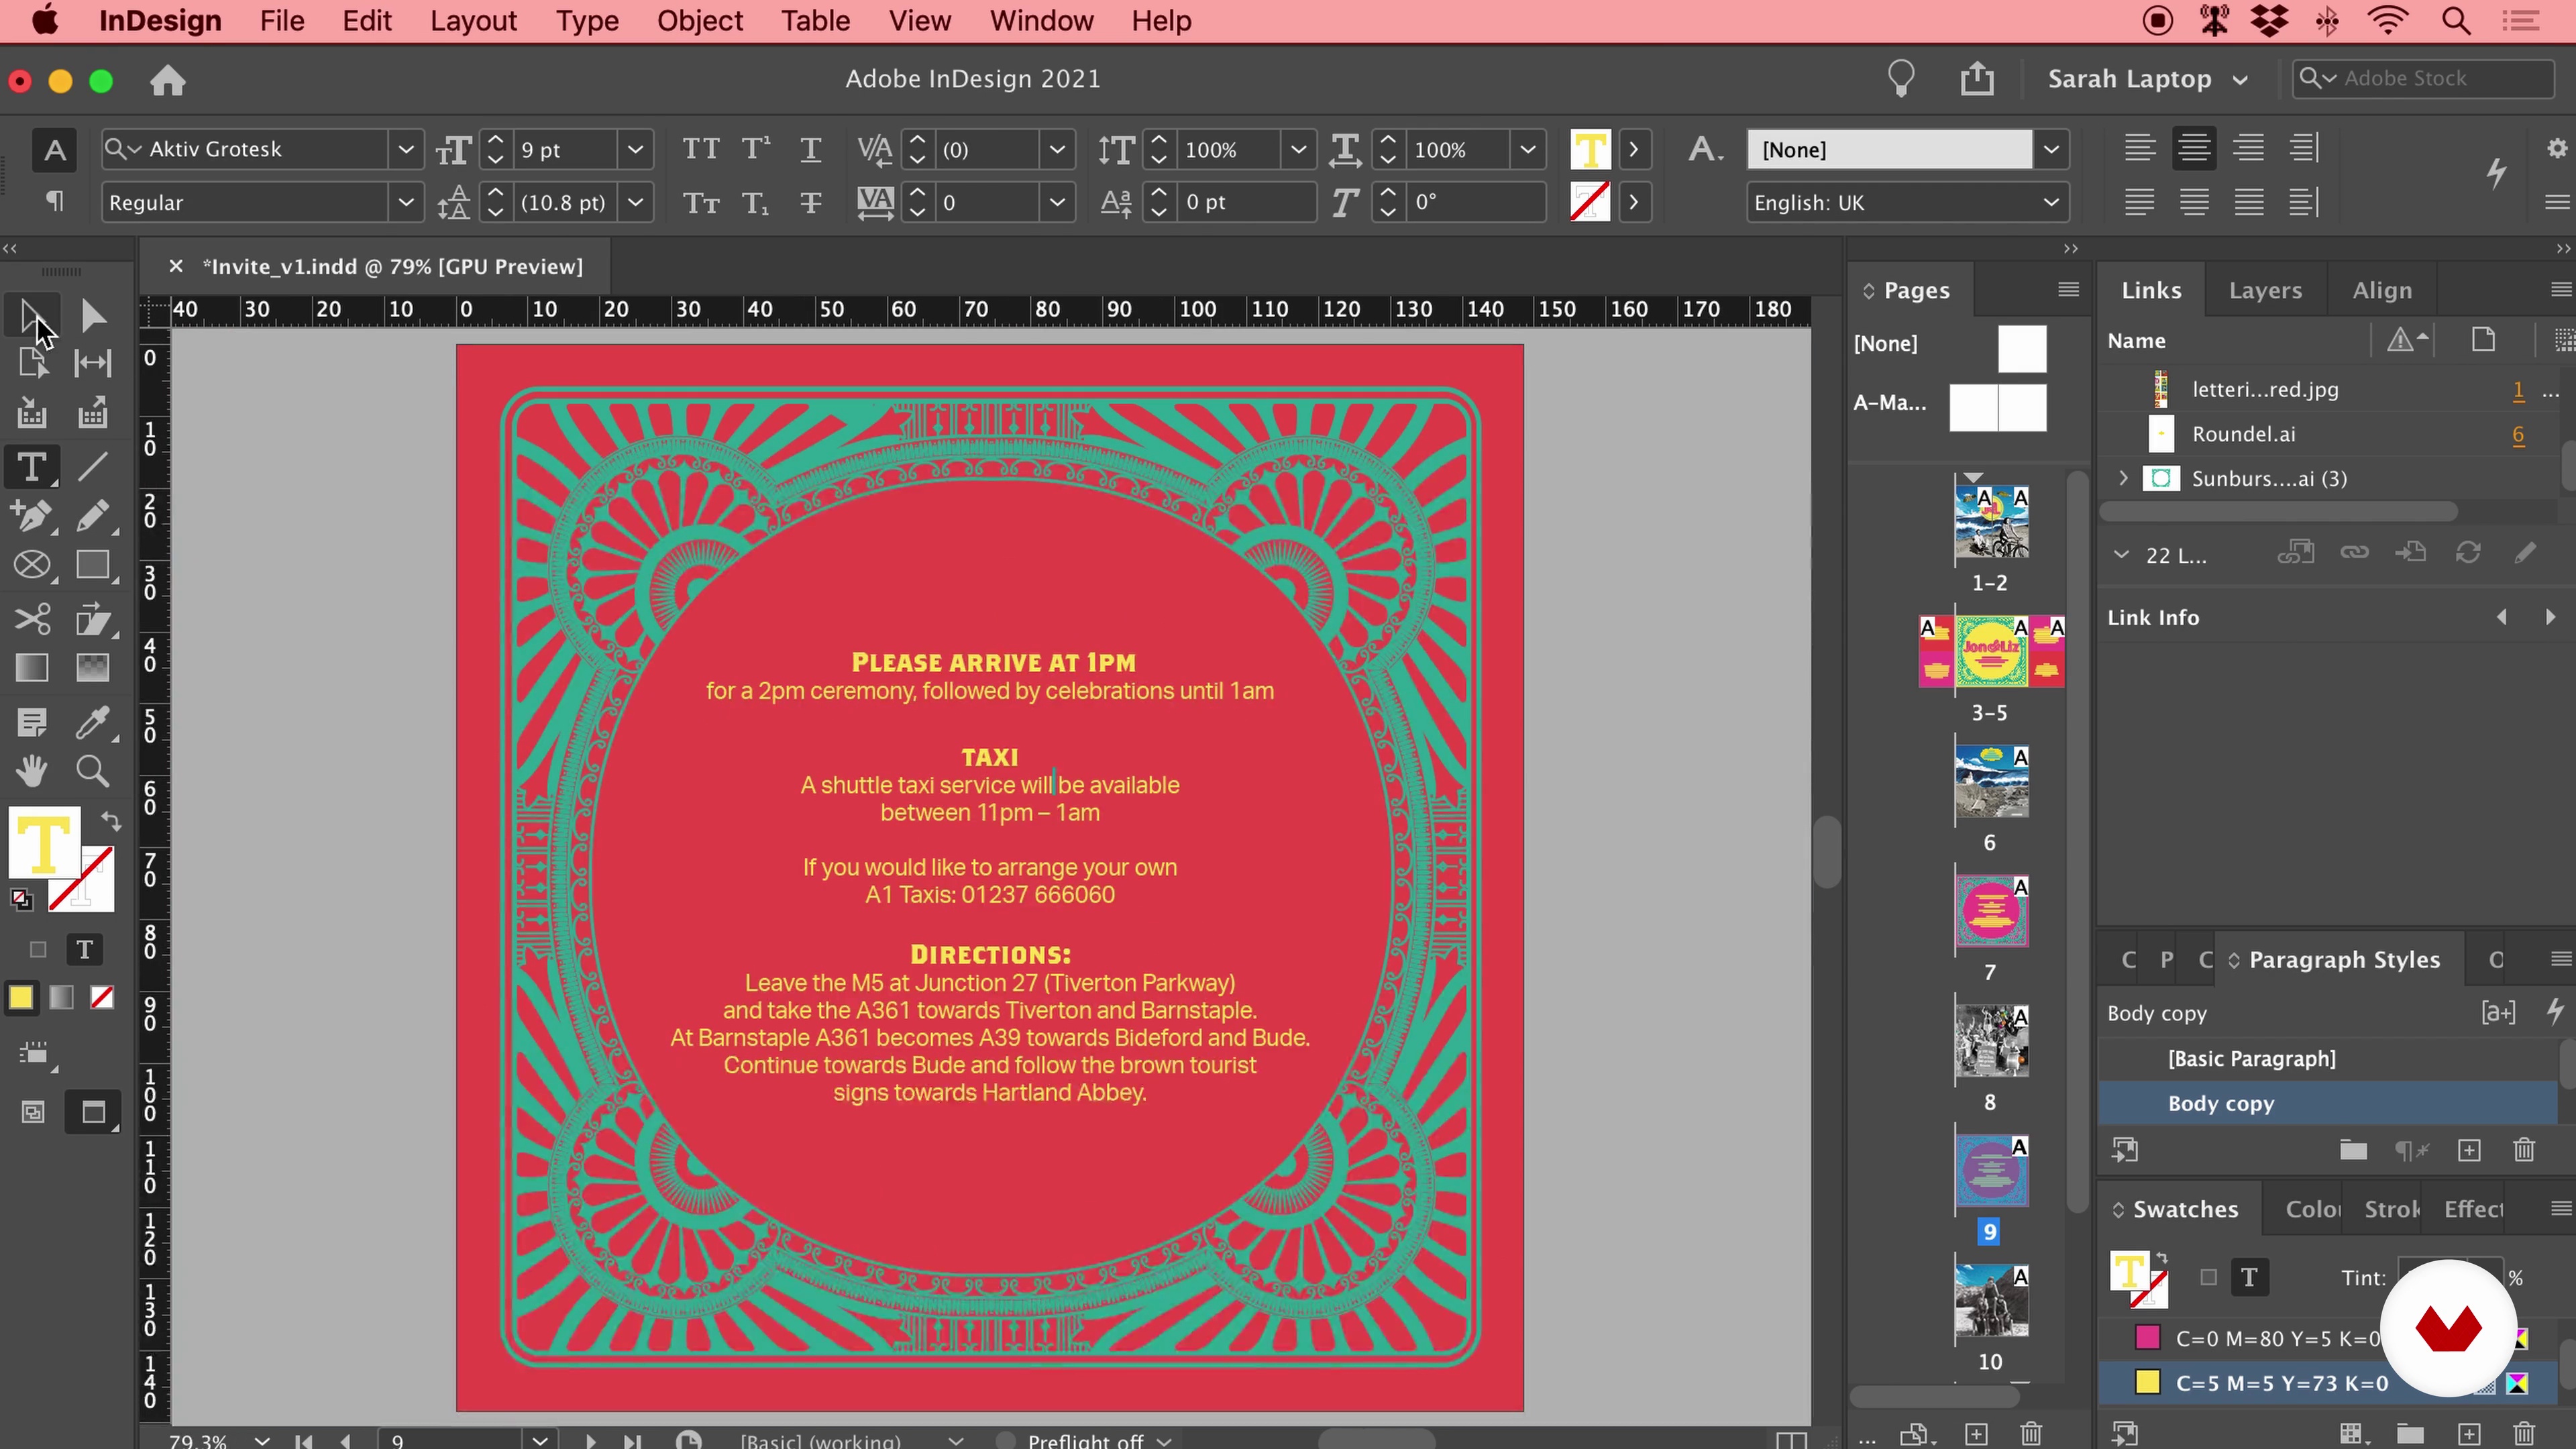The image size is (2576, 1449).
Task: Delete selected paragraph style trash icon
Action: pos(2524,1150)
